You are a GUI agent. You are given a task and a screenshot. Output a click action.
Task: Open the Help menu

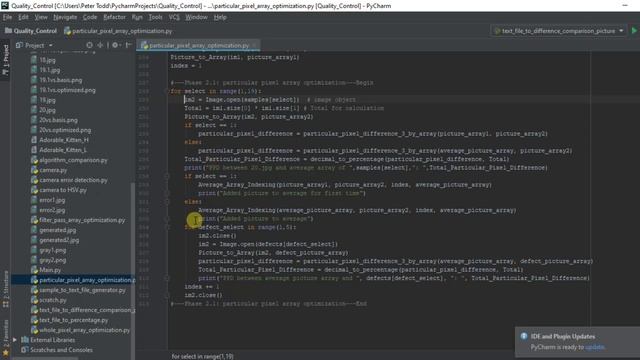pos(220,17)
